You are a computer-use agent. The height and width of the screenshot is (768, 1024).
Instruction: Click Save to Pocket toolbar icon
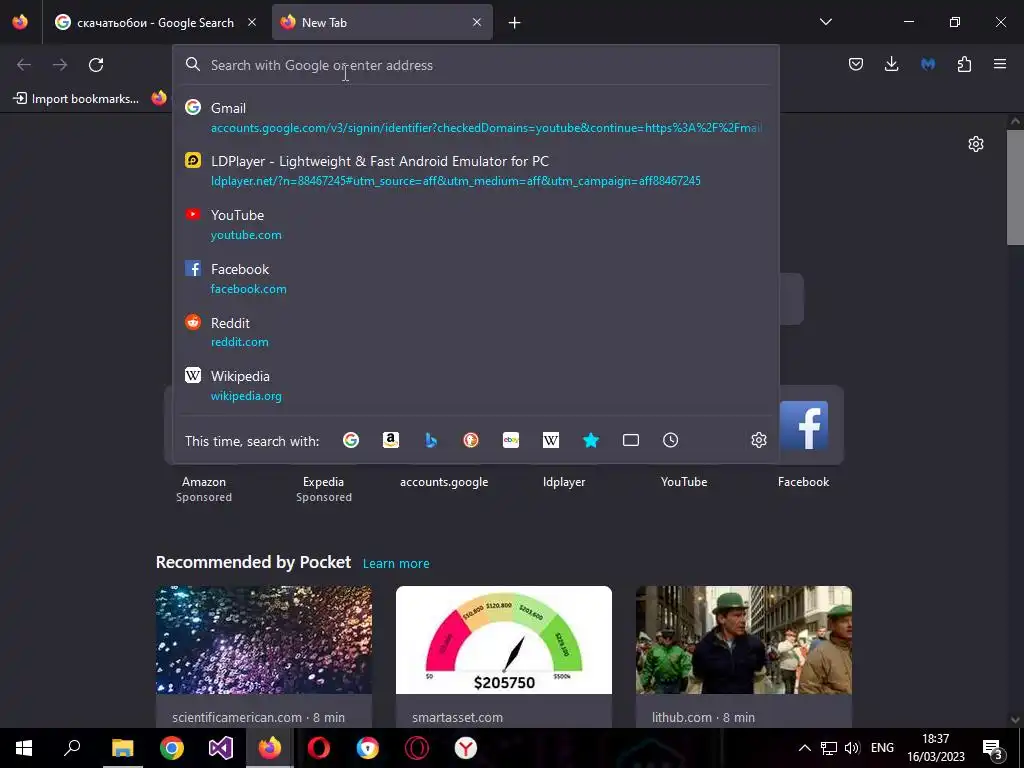856,64
